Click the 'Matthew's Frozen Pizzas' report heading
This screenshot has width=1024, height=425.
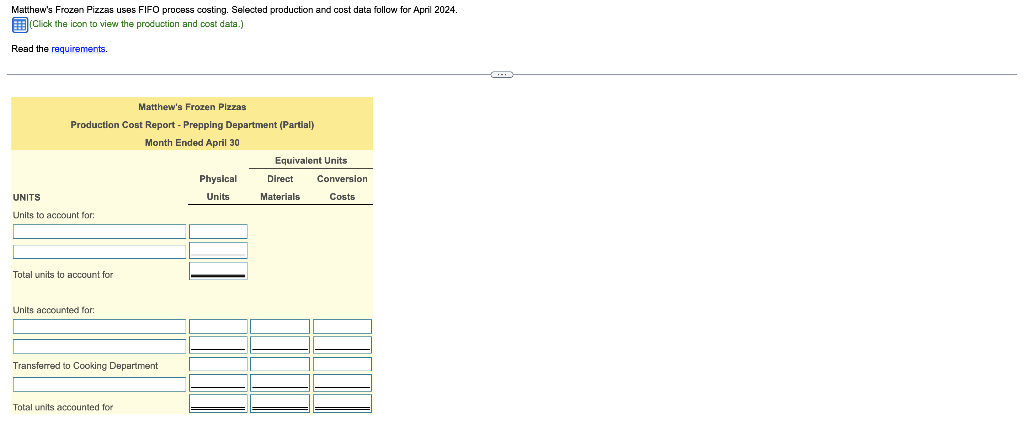(x=192, y=107)
